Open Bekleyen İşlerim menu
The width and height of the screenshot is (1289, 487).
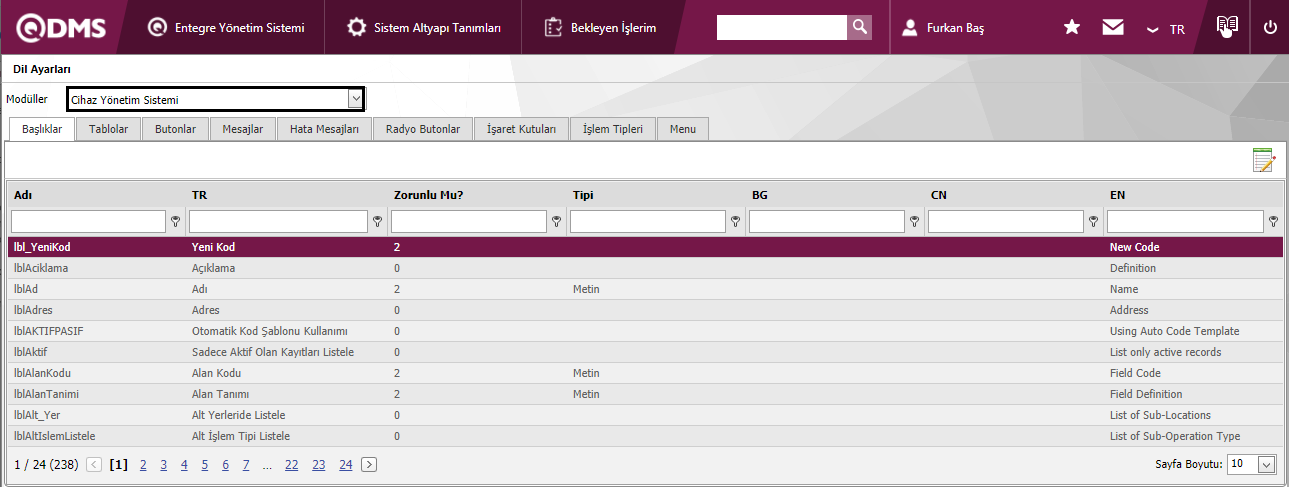(x=600, y=28)
